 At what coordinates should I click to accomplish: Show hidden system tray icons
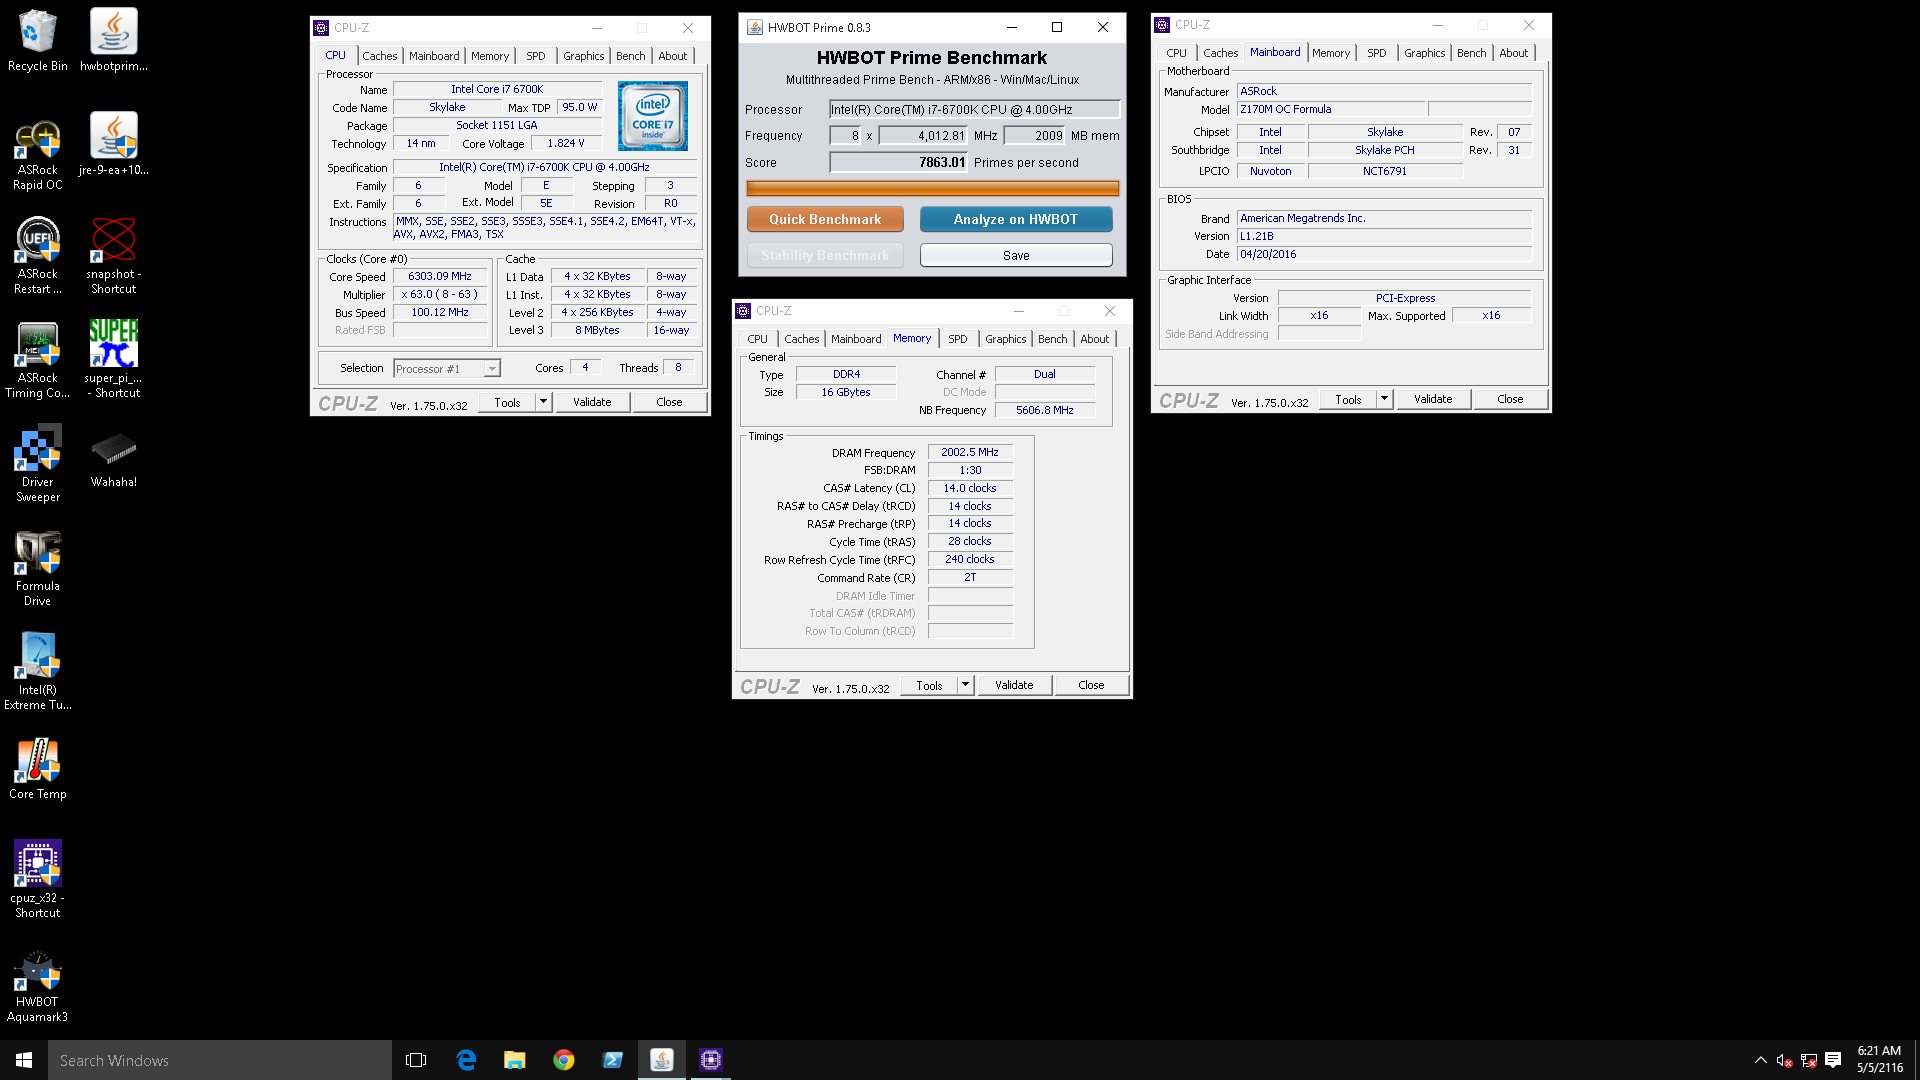click(x=1761, y=1060)
